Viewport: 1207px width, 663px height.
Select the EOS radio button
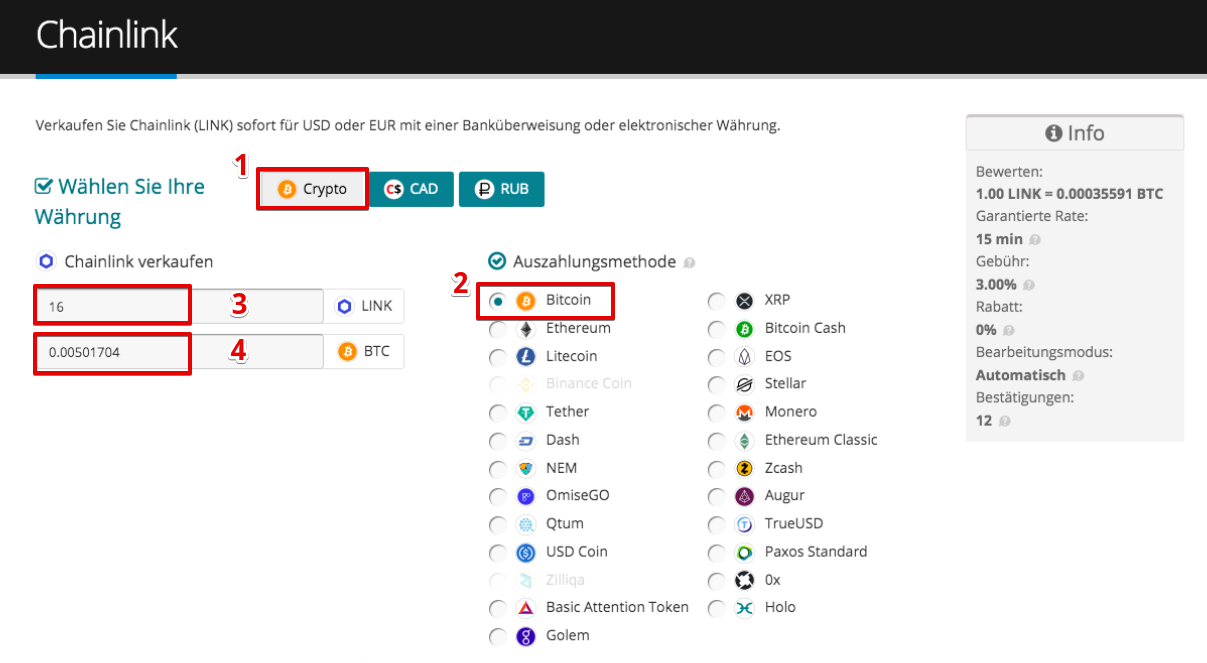tap(716, 356)
